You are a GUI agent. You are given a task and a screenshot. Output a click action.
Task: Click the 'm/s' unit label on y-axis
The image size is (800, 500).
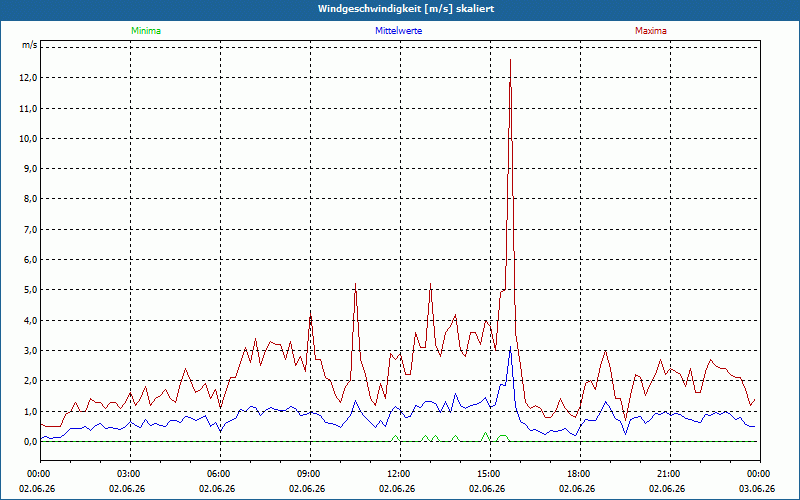click(x=29, y=45)
